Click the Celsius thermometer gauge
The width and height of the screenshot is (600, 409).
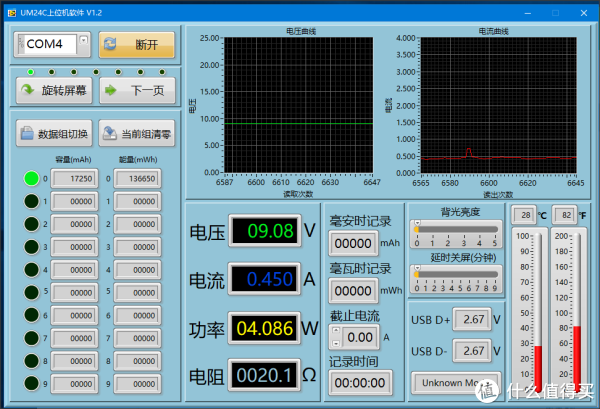pos(538,312)
